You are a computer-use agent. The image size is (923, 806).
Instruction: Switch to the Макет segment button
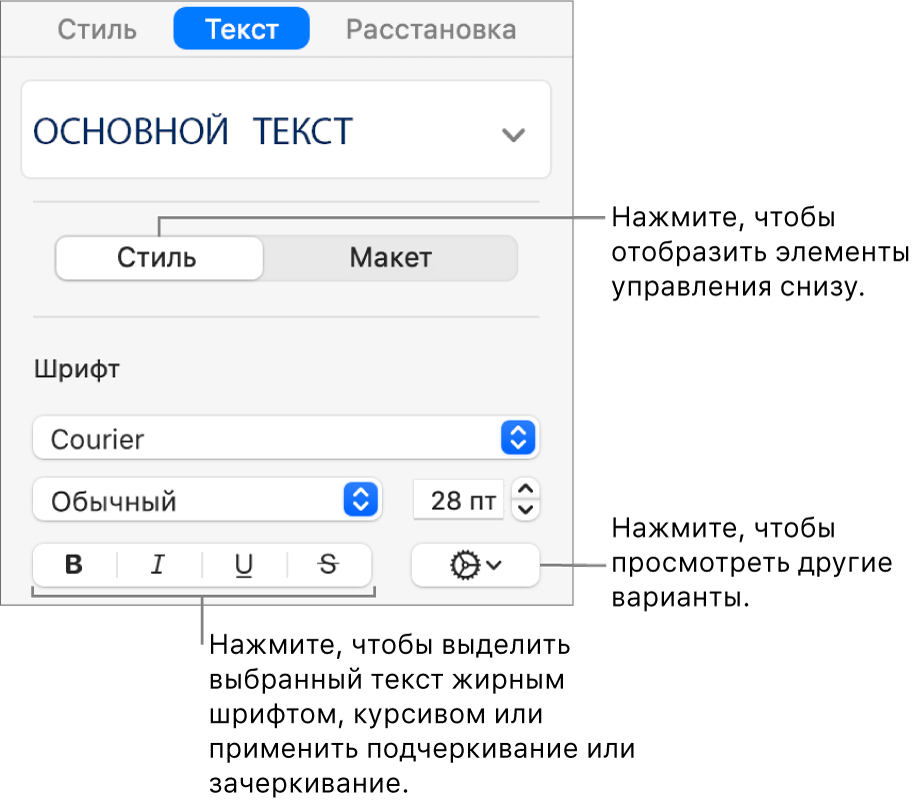point(390,258)
